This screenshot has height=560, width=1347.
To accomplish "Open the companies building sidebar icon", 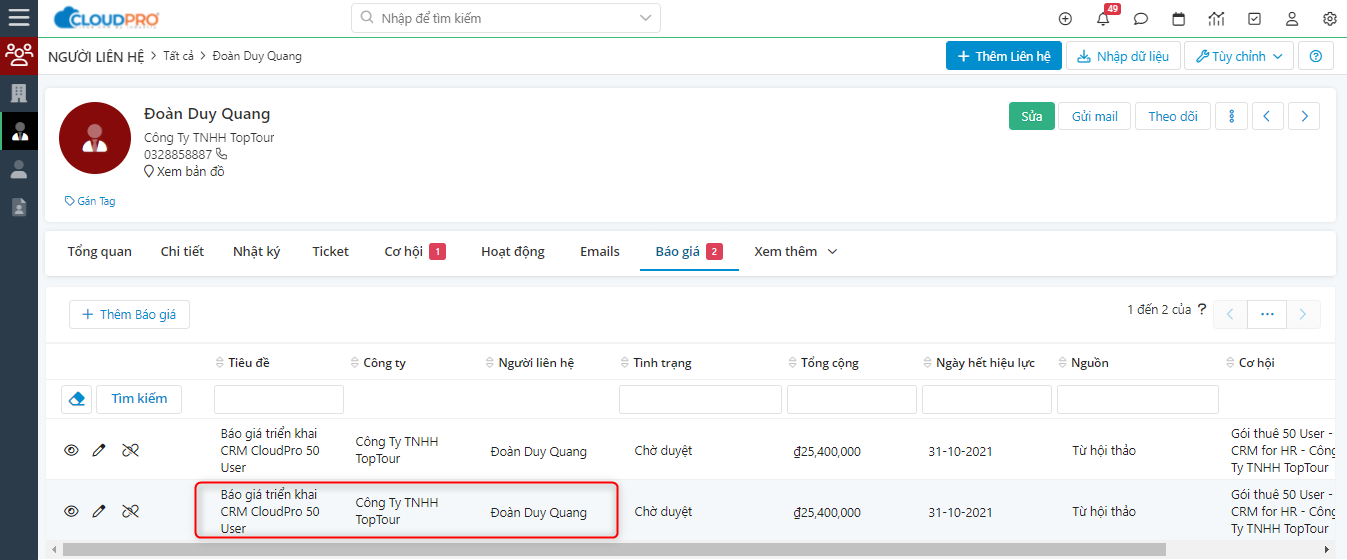I will (x=18, y=93).
